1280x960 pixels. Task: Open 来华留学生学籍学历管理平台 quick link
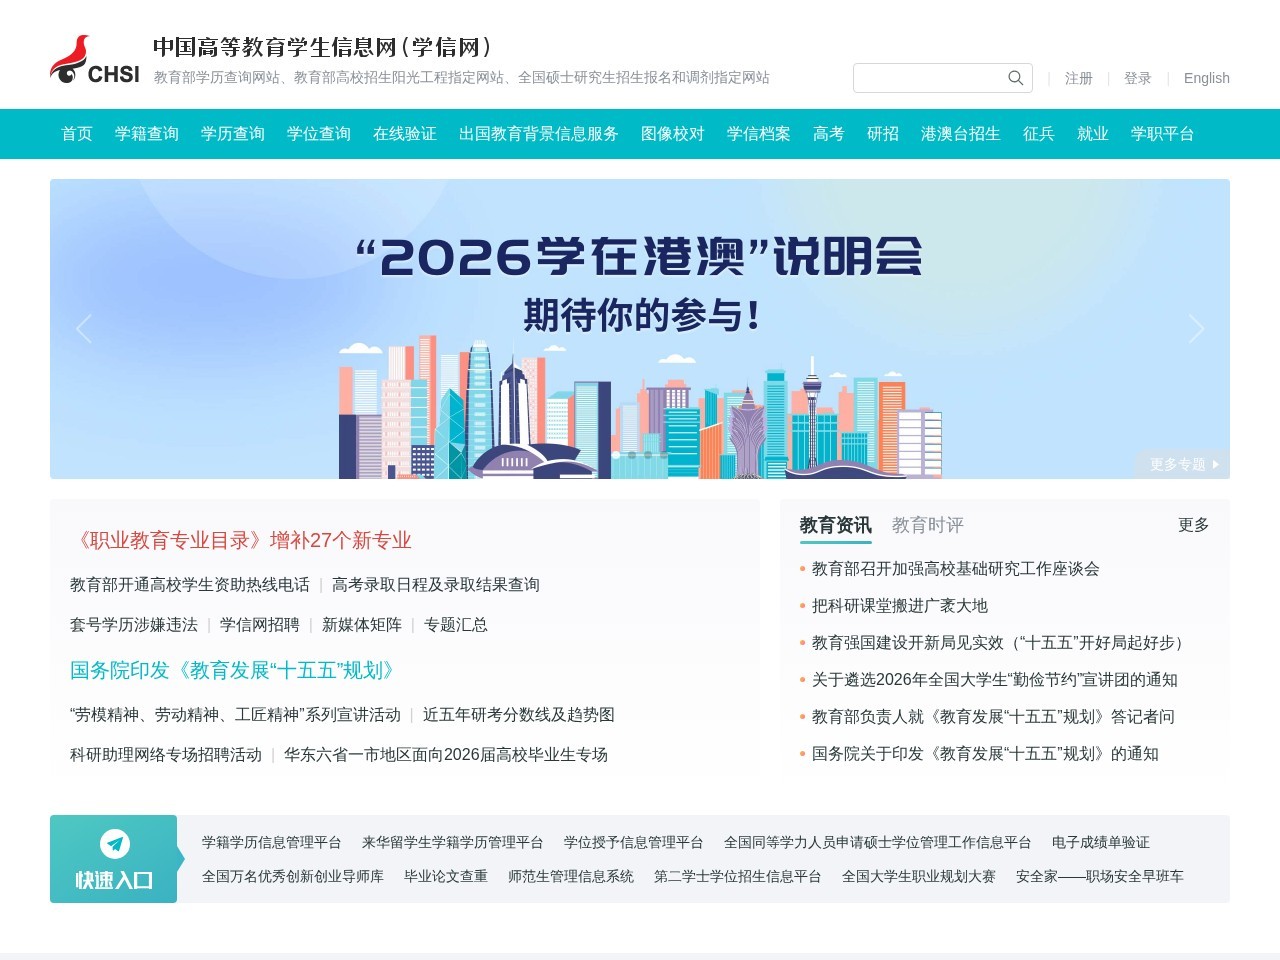coord(453,843)
